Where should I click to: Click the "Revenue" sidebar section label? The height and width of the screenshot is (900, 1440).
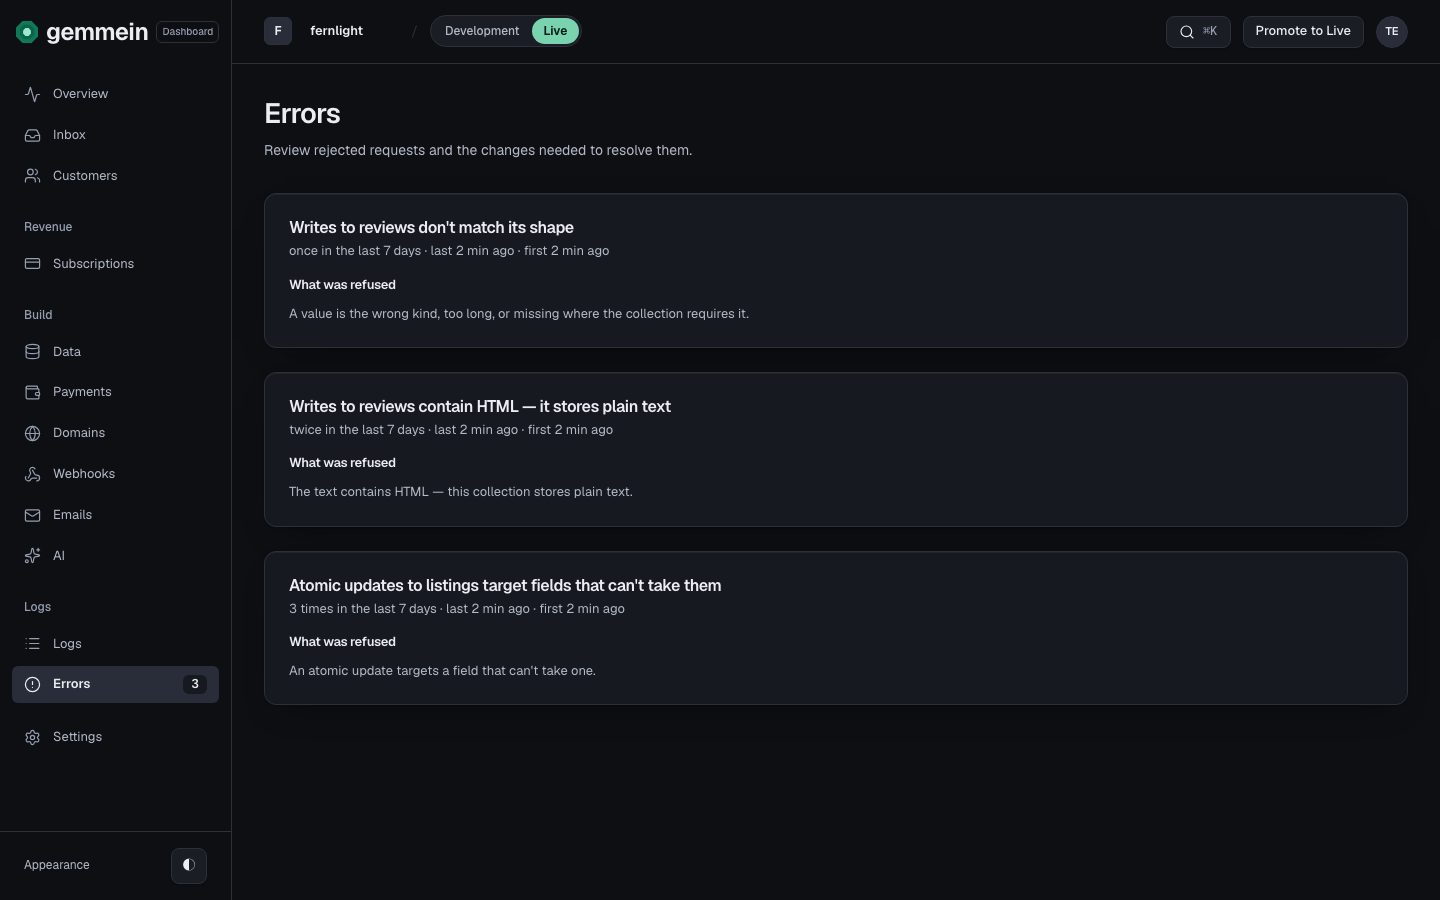(x=48, y=227)
